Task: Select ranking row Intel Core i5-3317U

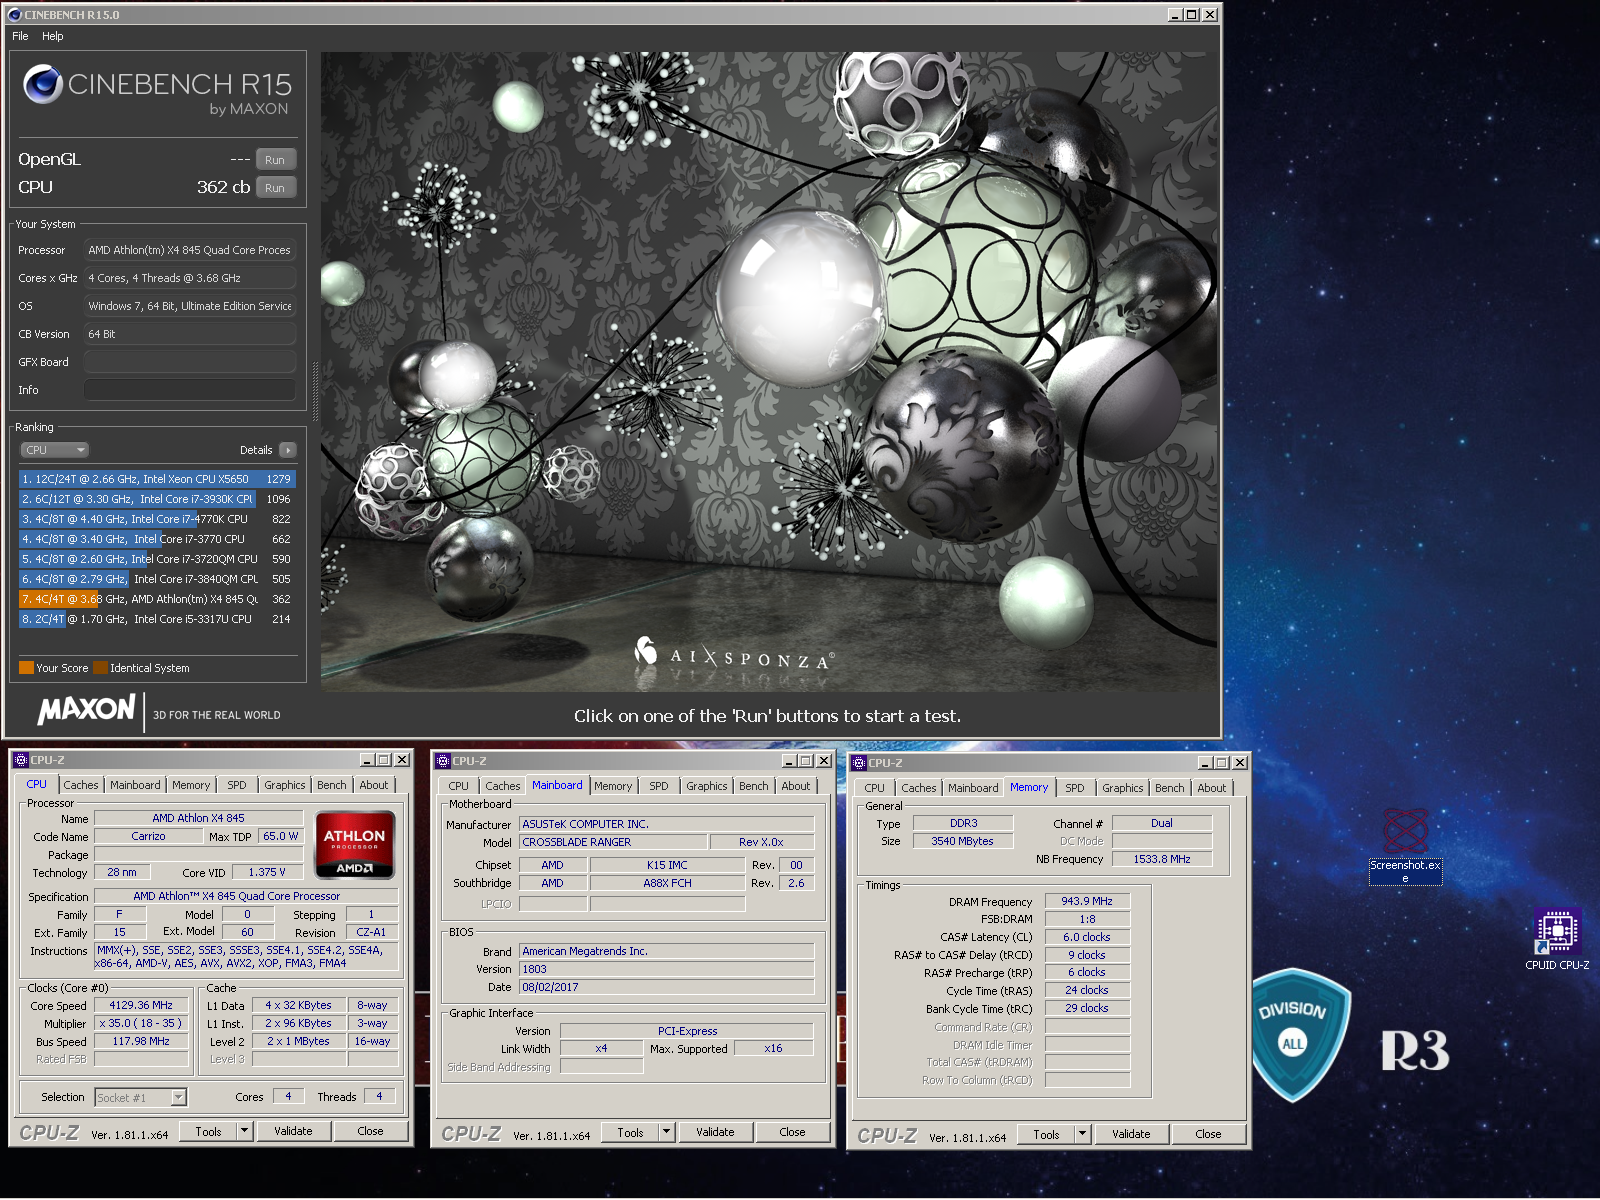Action: pos(157,619)
